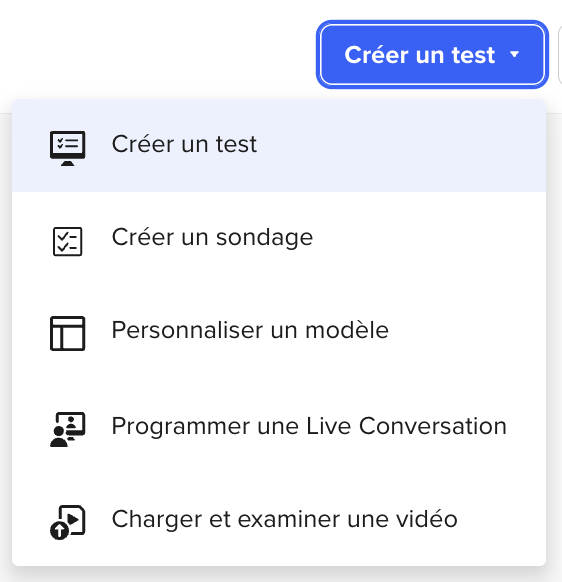Click the highlighted row's blank area right of Créer un test
The image size is (562, 582).
click(x=401, y=146)
